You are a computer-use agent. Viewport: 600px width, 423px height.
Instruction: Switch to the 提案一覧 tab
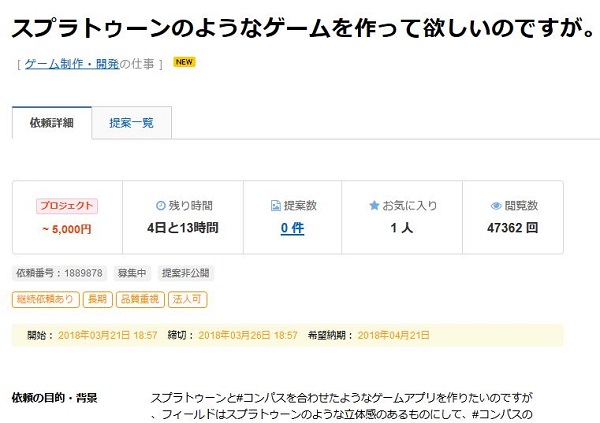click(x=131, y=123)
